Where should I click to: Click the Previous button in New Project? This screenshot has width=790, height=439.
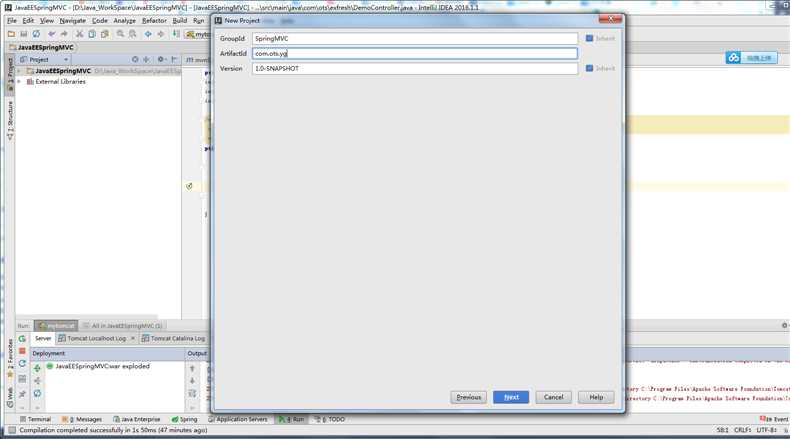click(x=469, y=397)
